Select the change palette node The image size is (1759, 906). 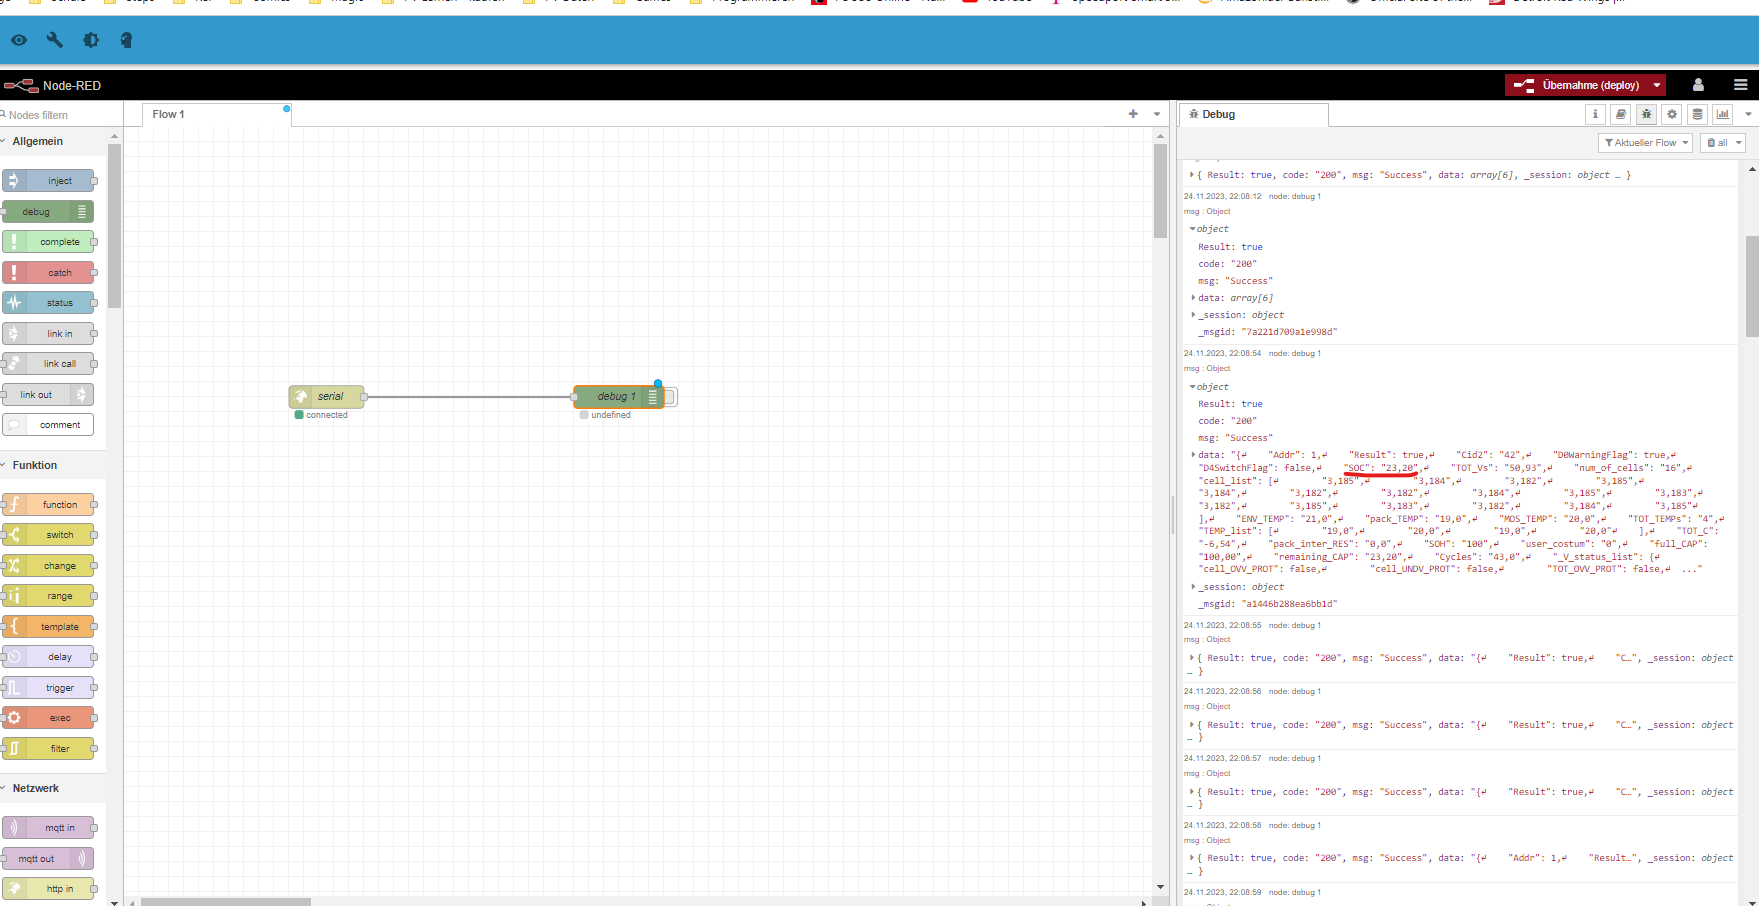(49, 566)
